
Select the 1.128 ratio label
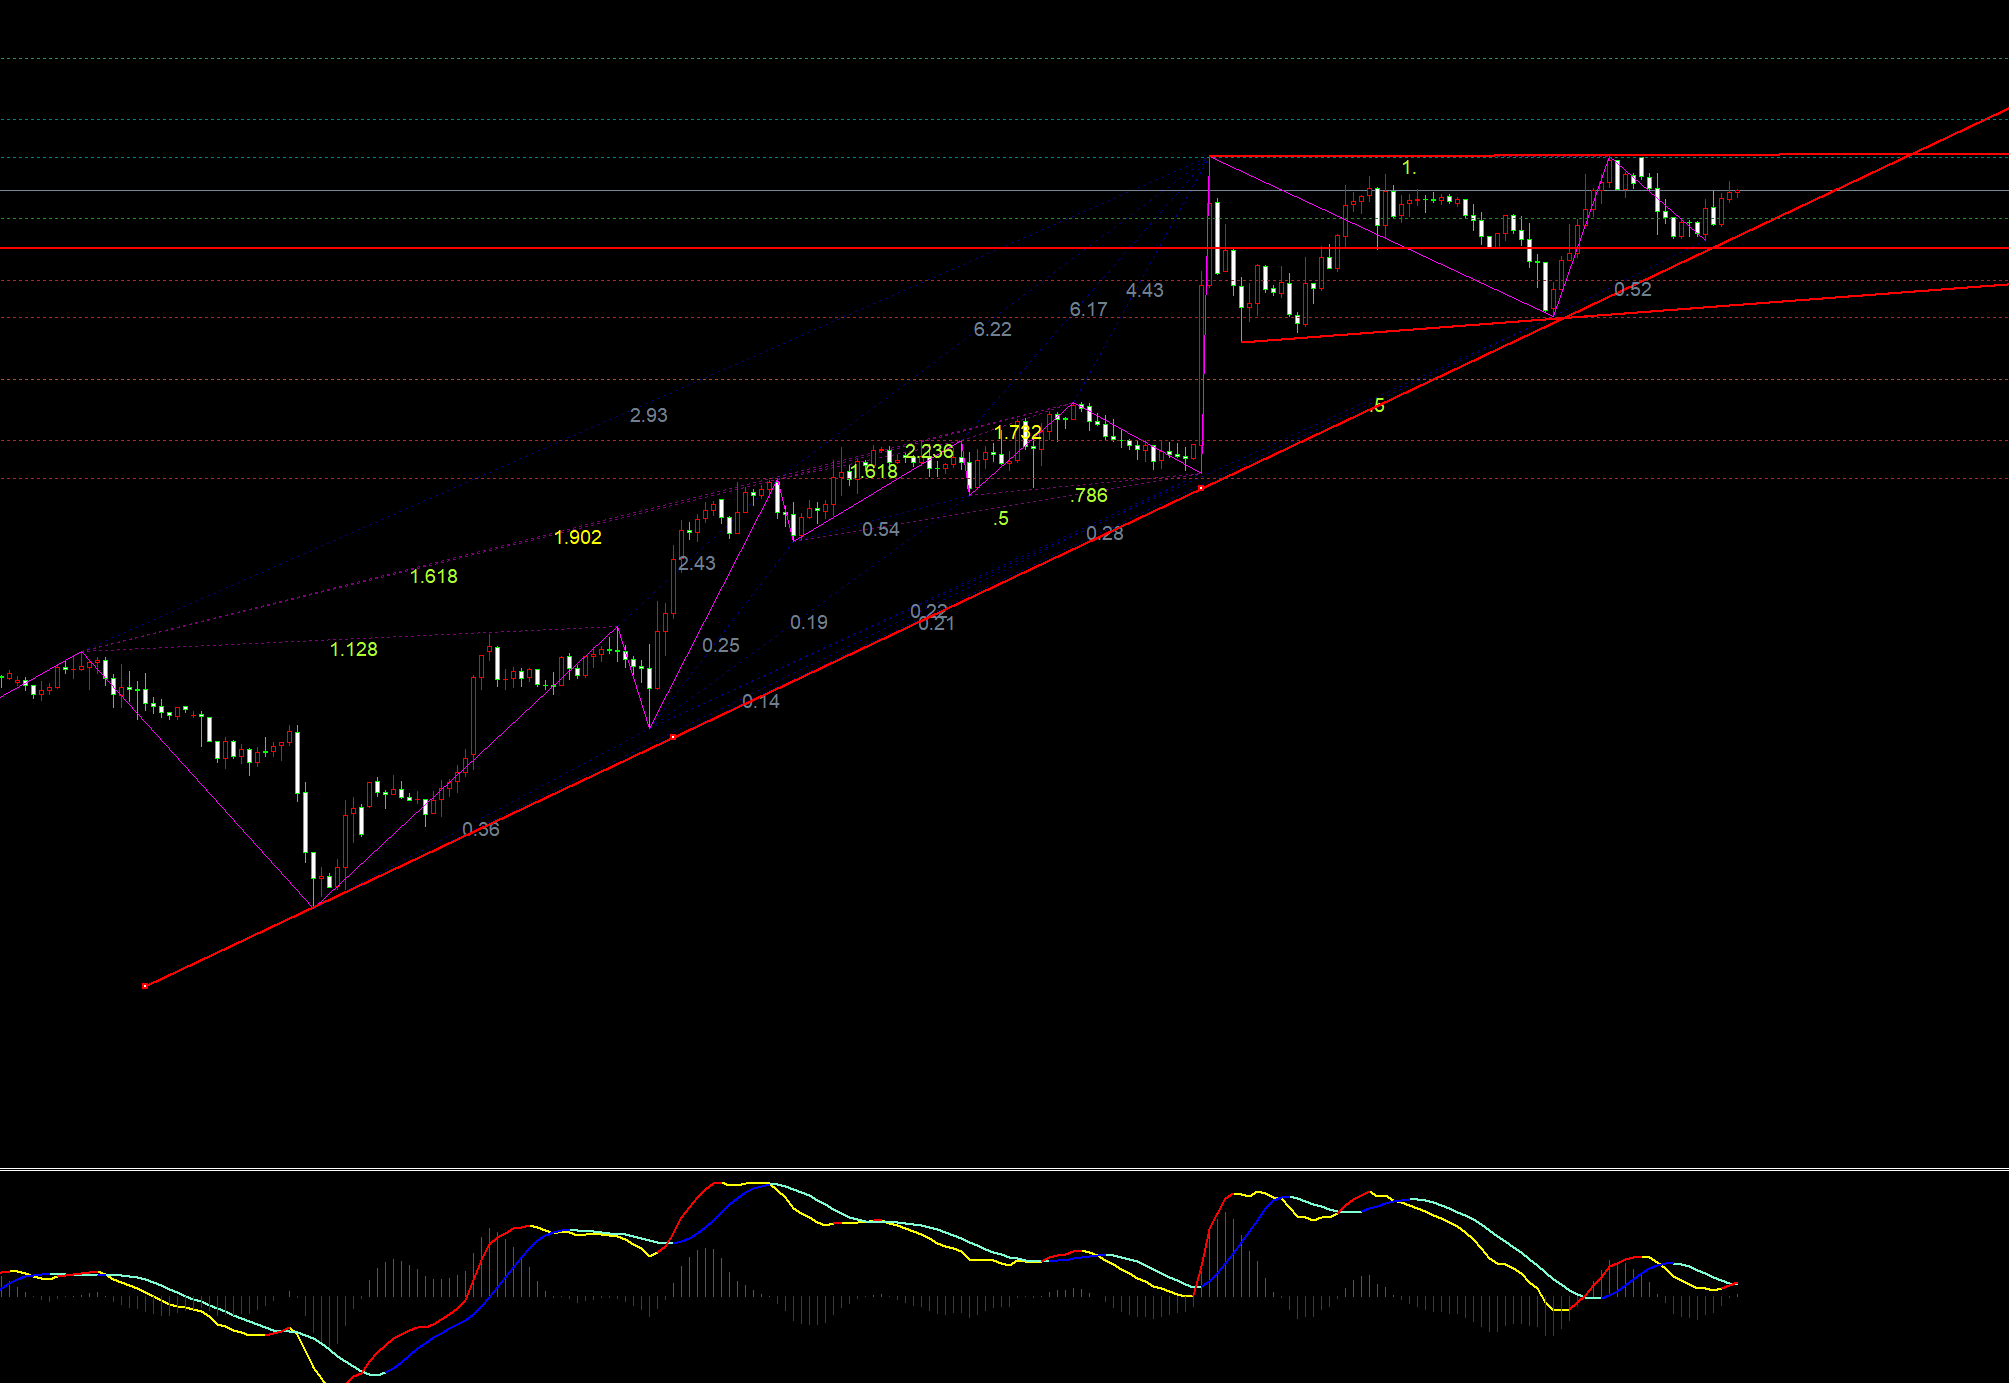353,649
